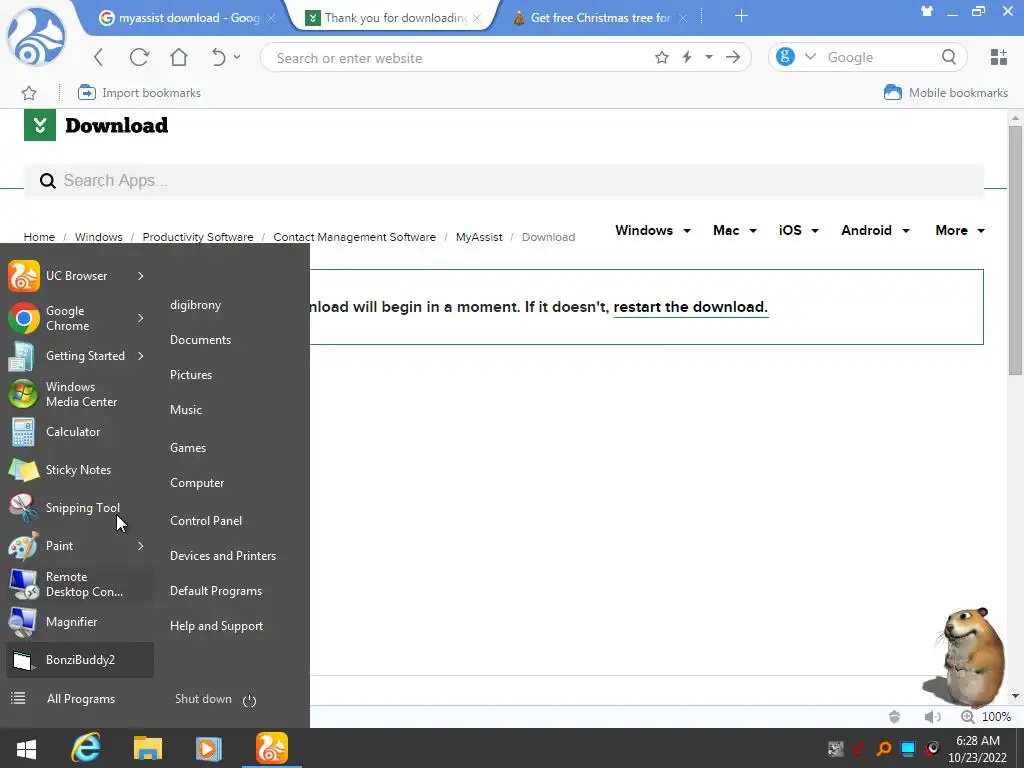Open a new tab with plus icon
The width and height of the screenshot is (1024, 768).
[741, 16]
